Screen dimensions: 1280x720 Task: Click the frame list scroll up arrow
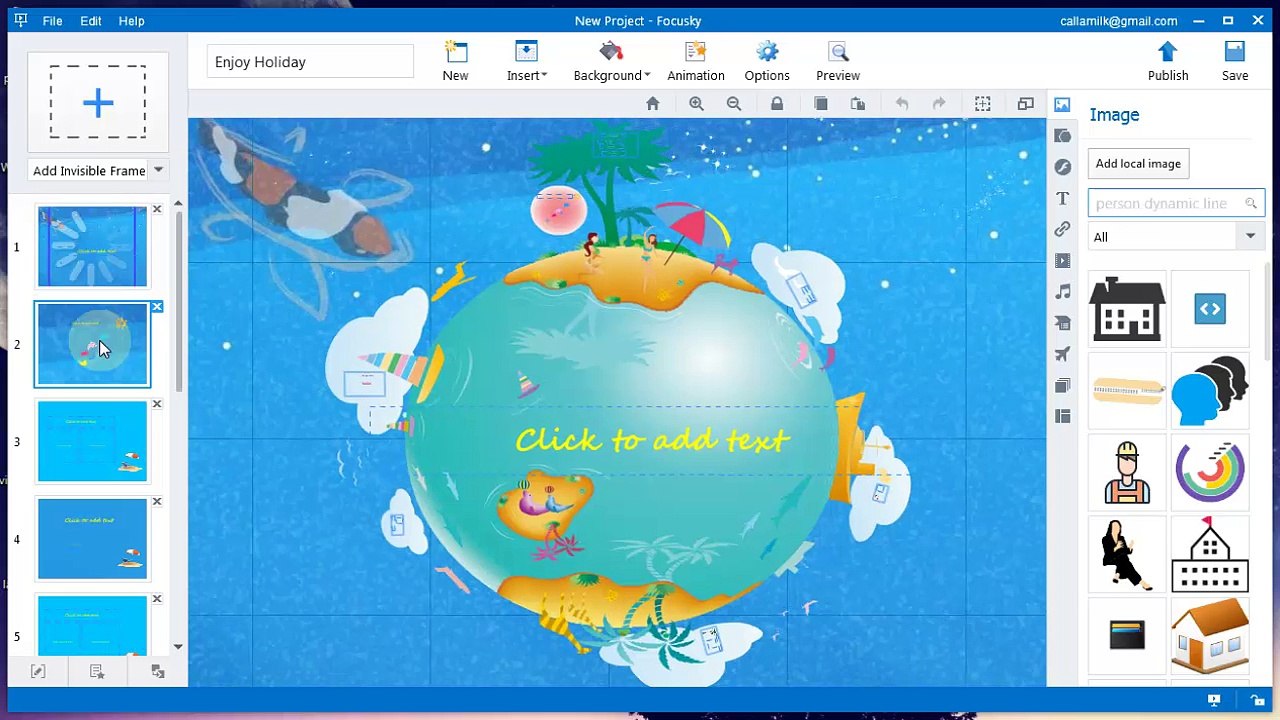[178, 204]
